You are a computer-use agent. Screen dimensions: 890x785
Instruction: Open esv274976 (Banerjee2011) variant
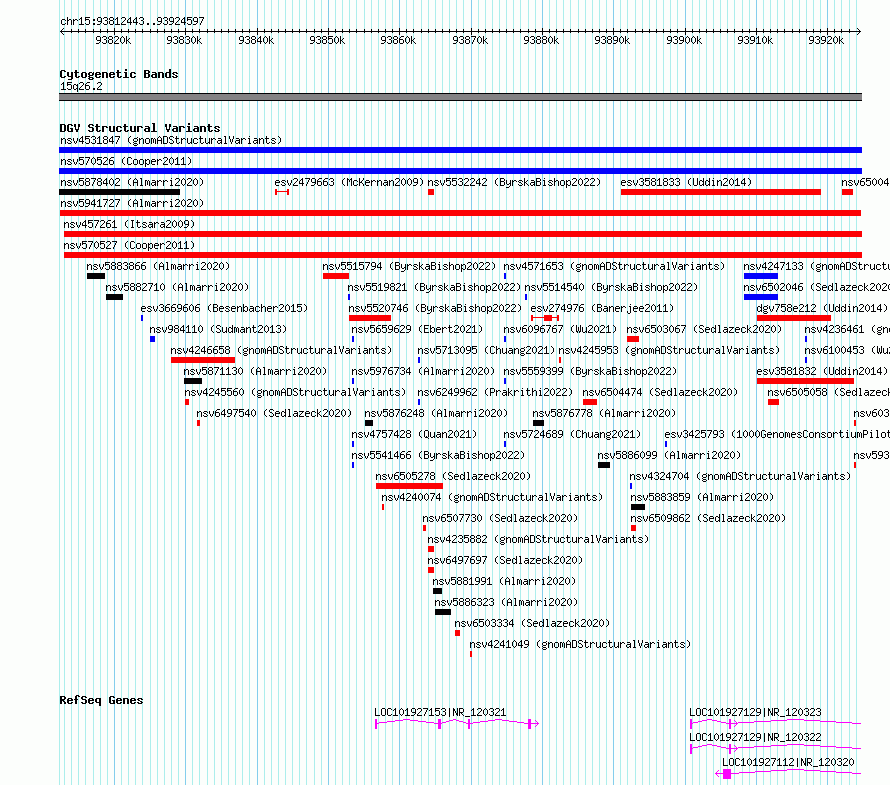602,308
